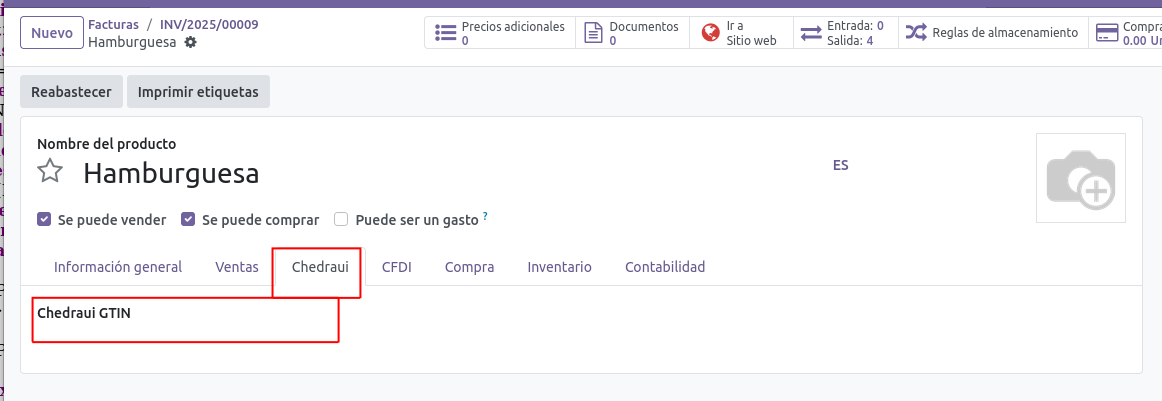The height and width of the screenshot is (401, 1162).
Task: Switch to the Información general tab
Action: coord(118,267)
